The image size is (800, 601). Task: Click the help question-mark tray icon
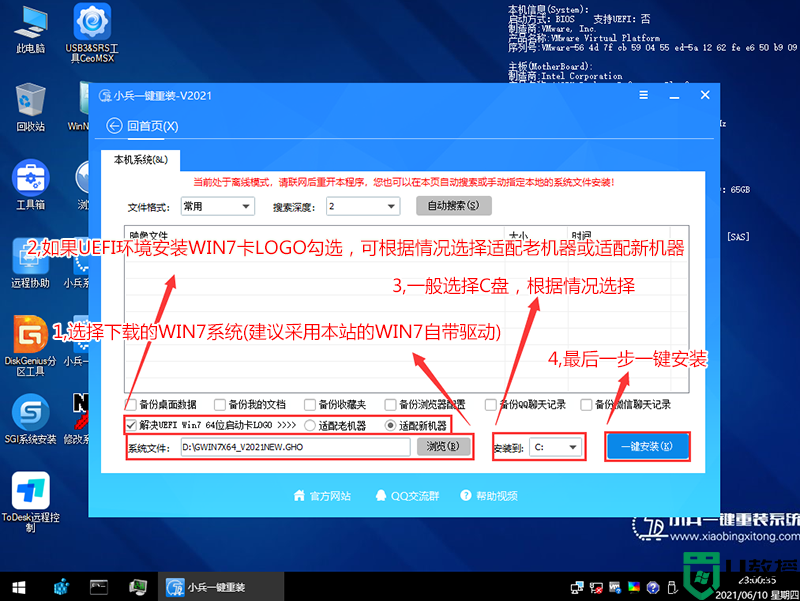(x=653, y=588)
